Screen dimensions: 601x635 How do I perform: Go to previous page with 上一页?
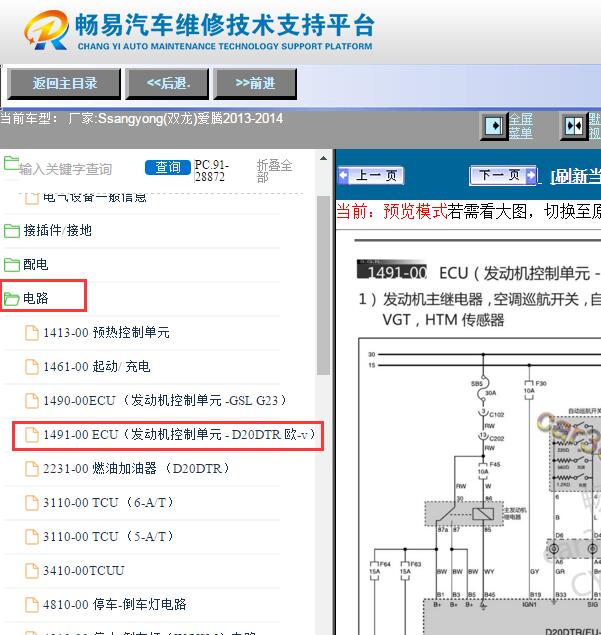point(371,176)
